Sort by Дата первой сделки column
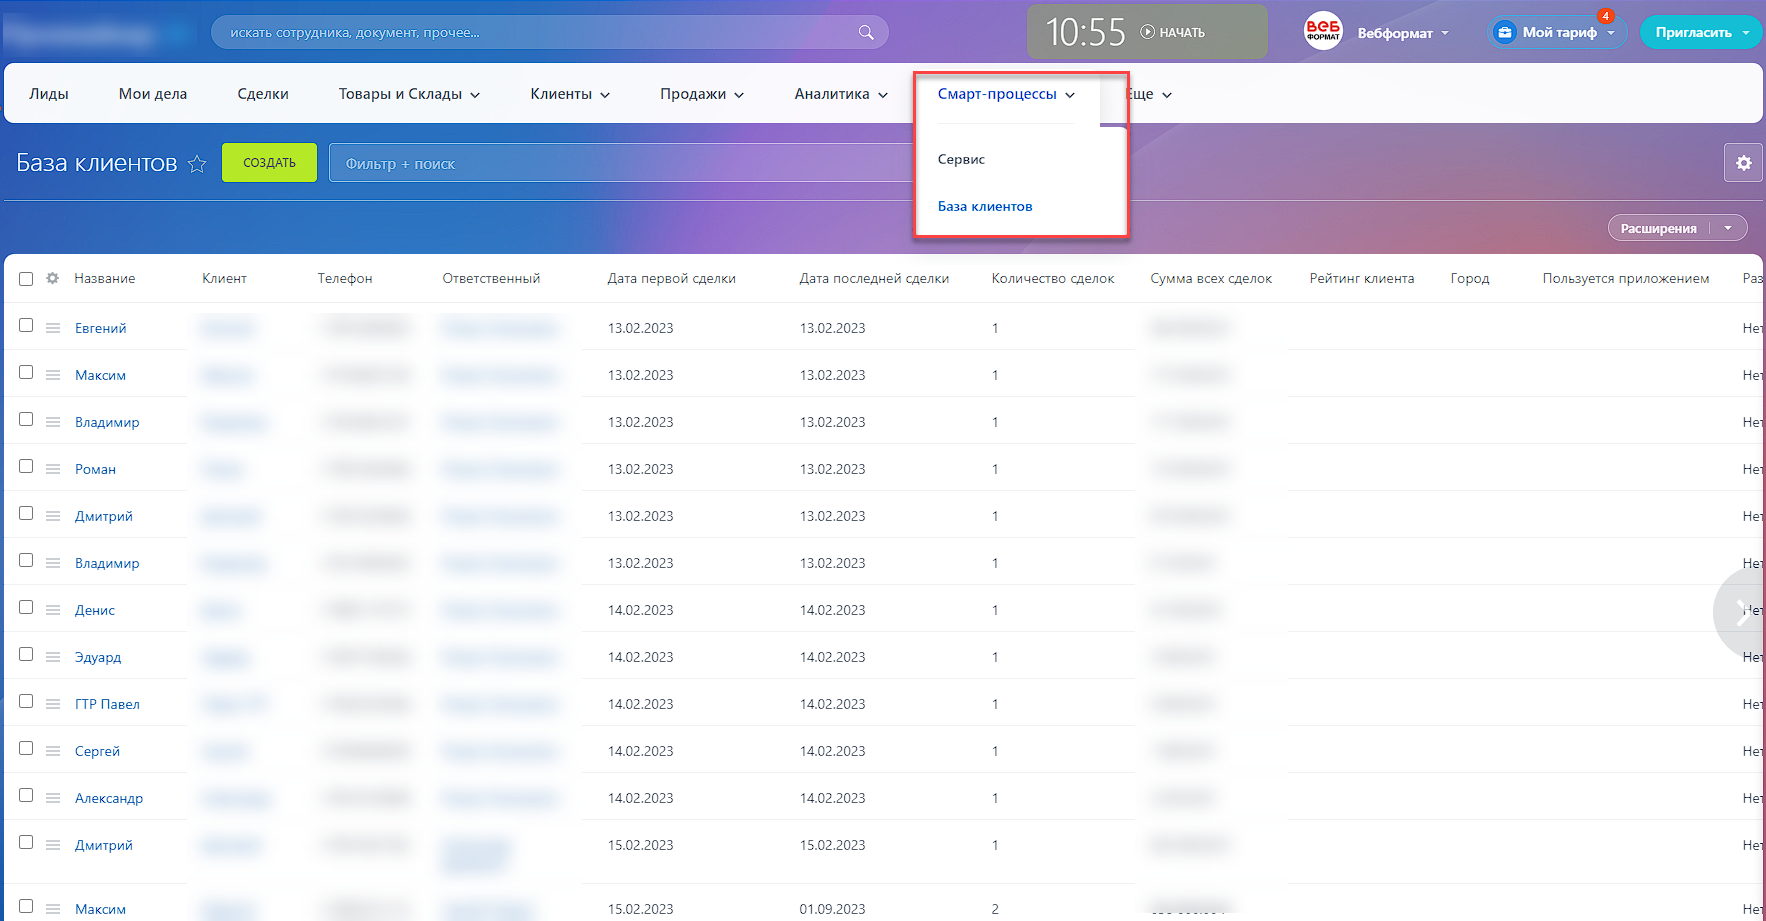1766x921 pixels. 671,278
